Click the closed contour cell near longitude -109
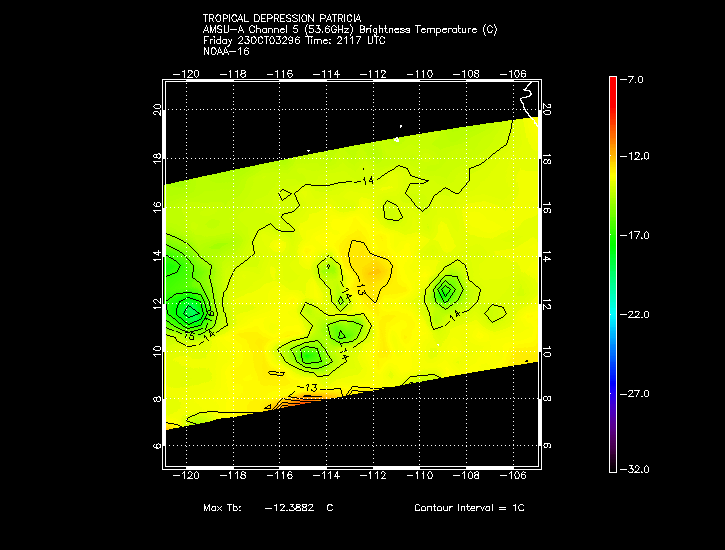Image resolution: width=725 pixels, height=550 pixels. (446, 291)
